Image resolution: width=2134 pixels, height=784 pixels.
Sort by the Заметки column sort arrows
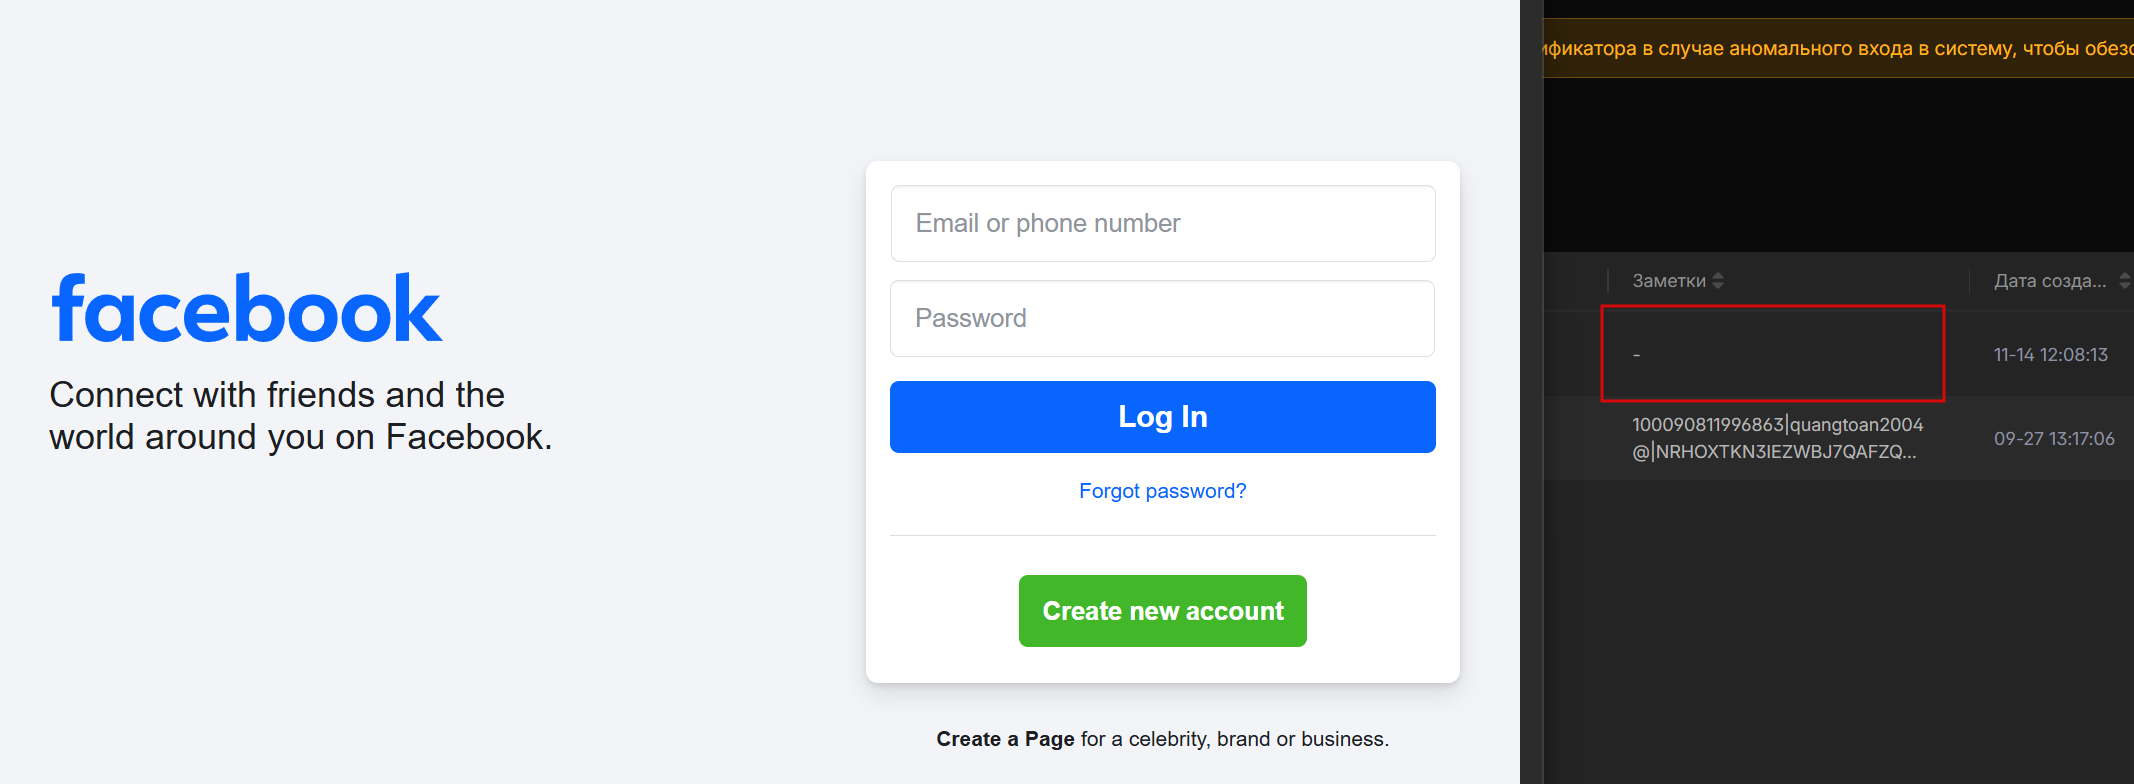coord(1718,281)
